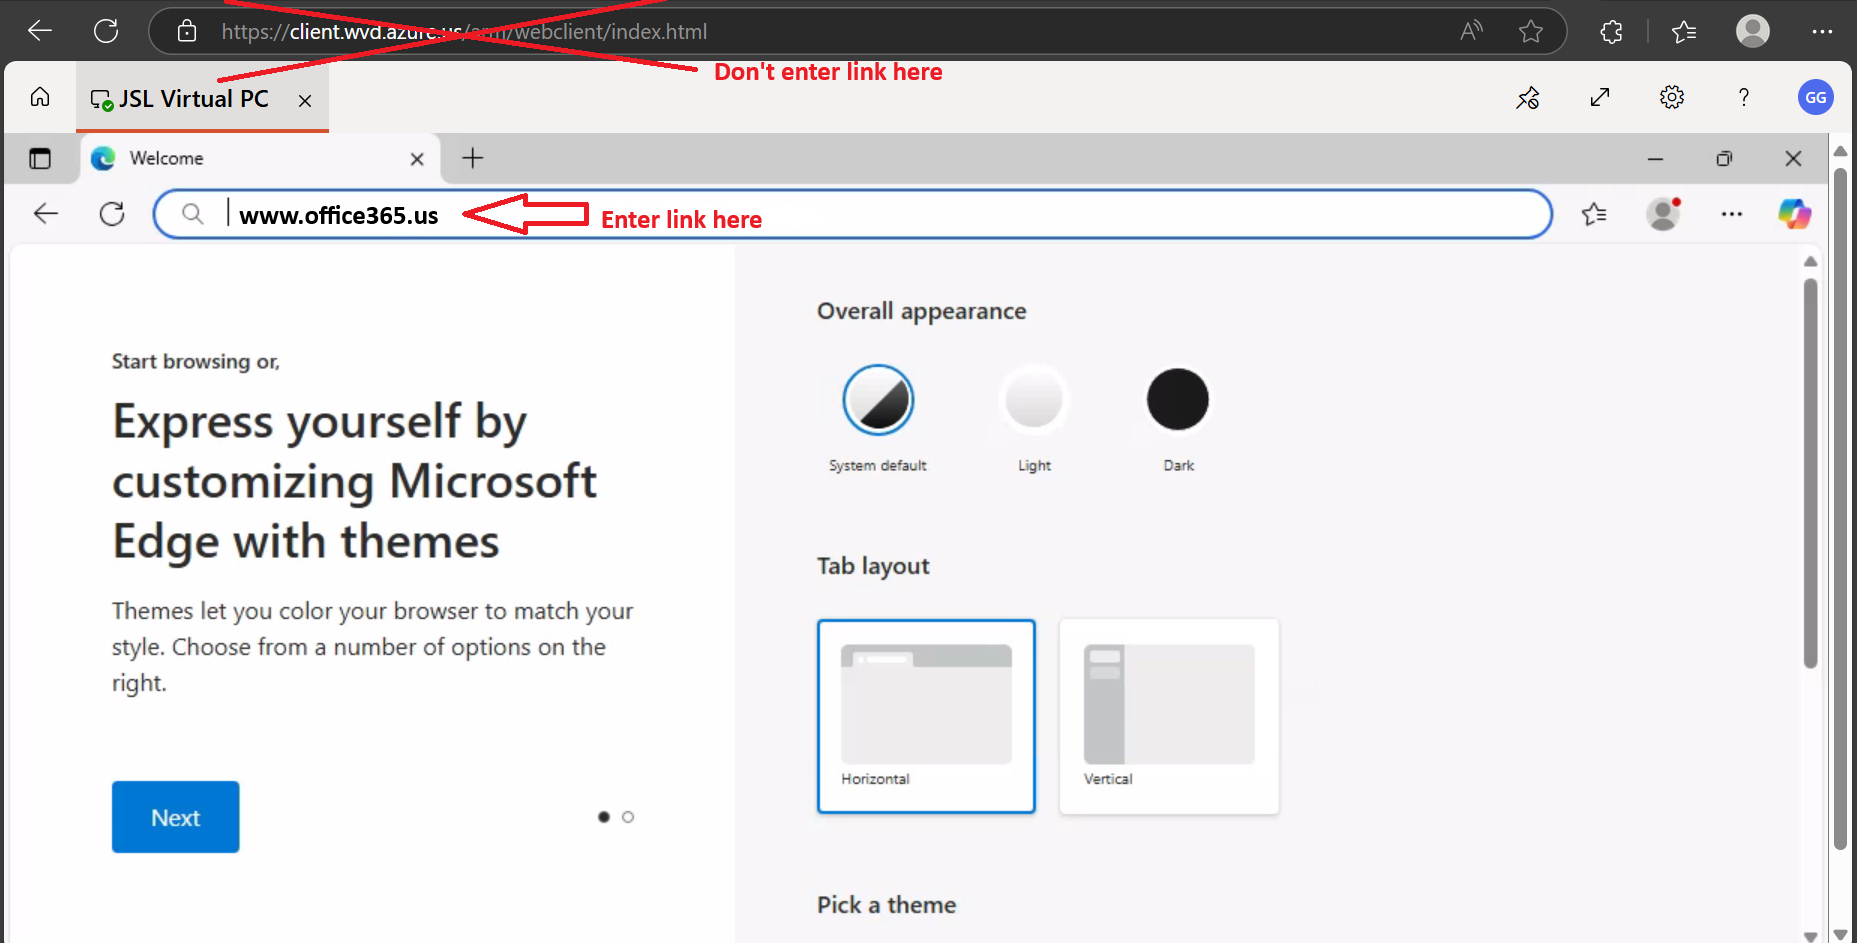Select System default appearance

point(878,400)
